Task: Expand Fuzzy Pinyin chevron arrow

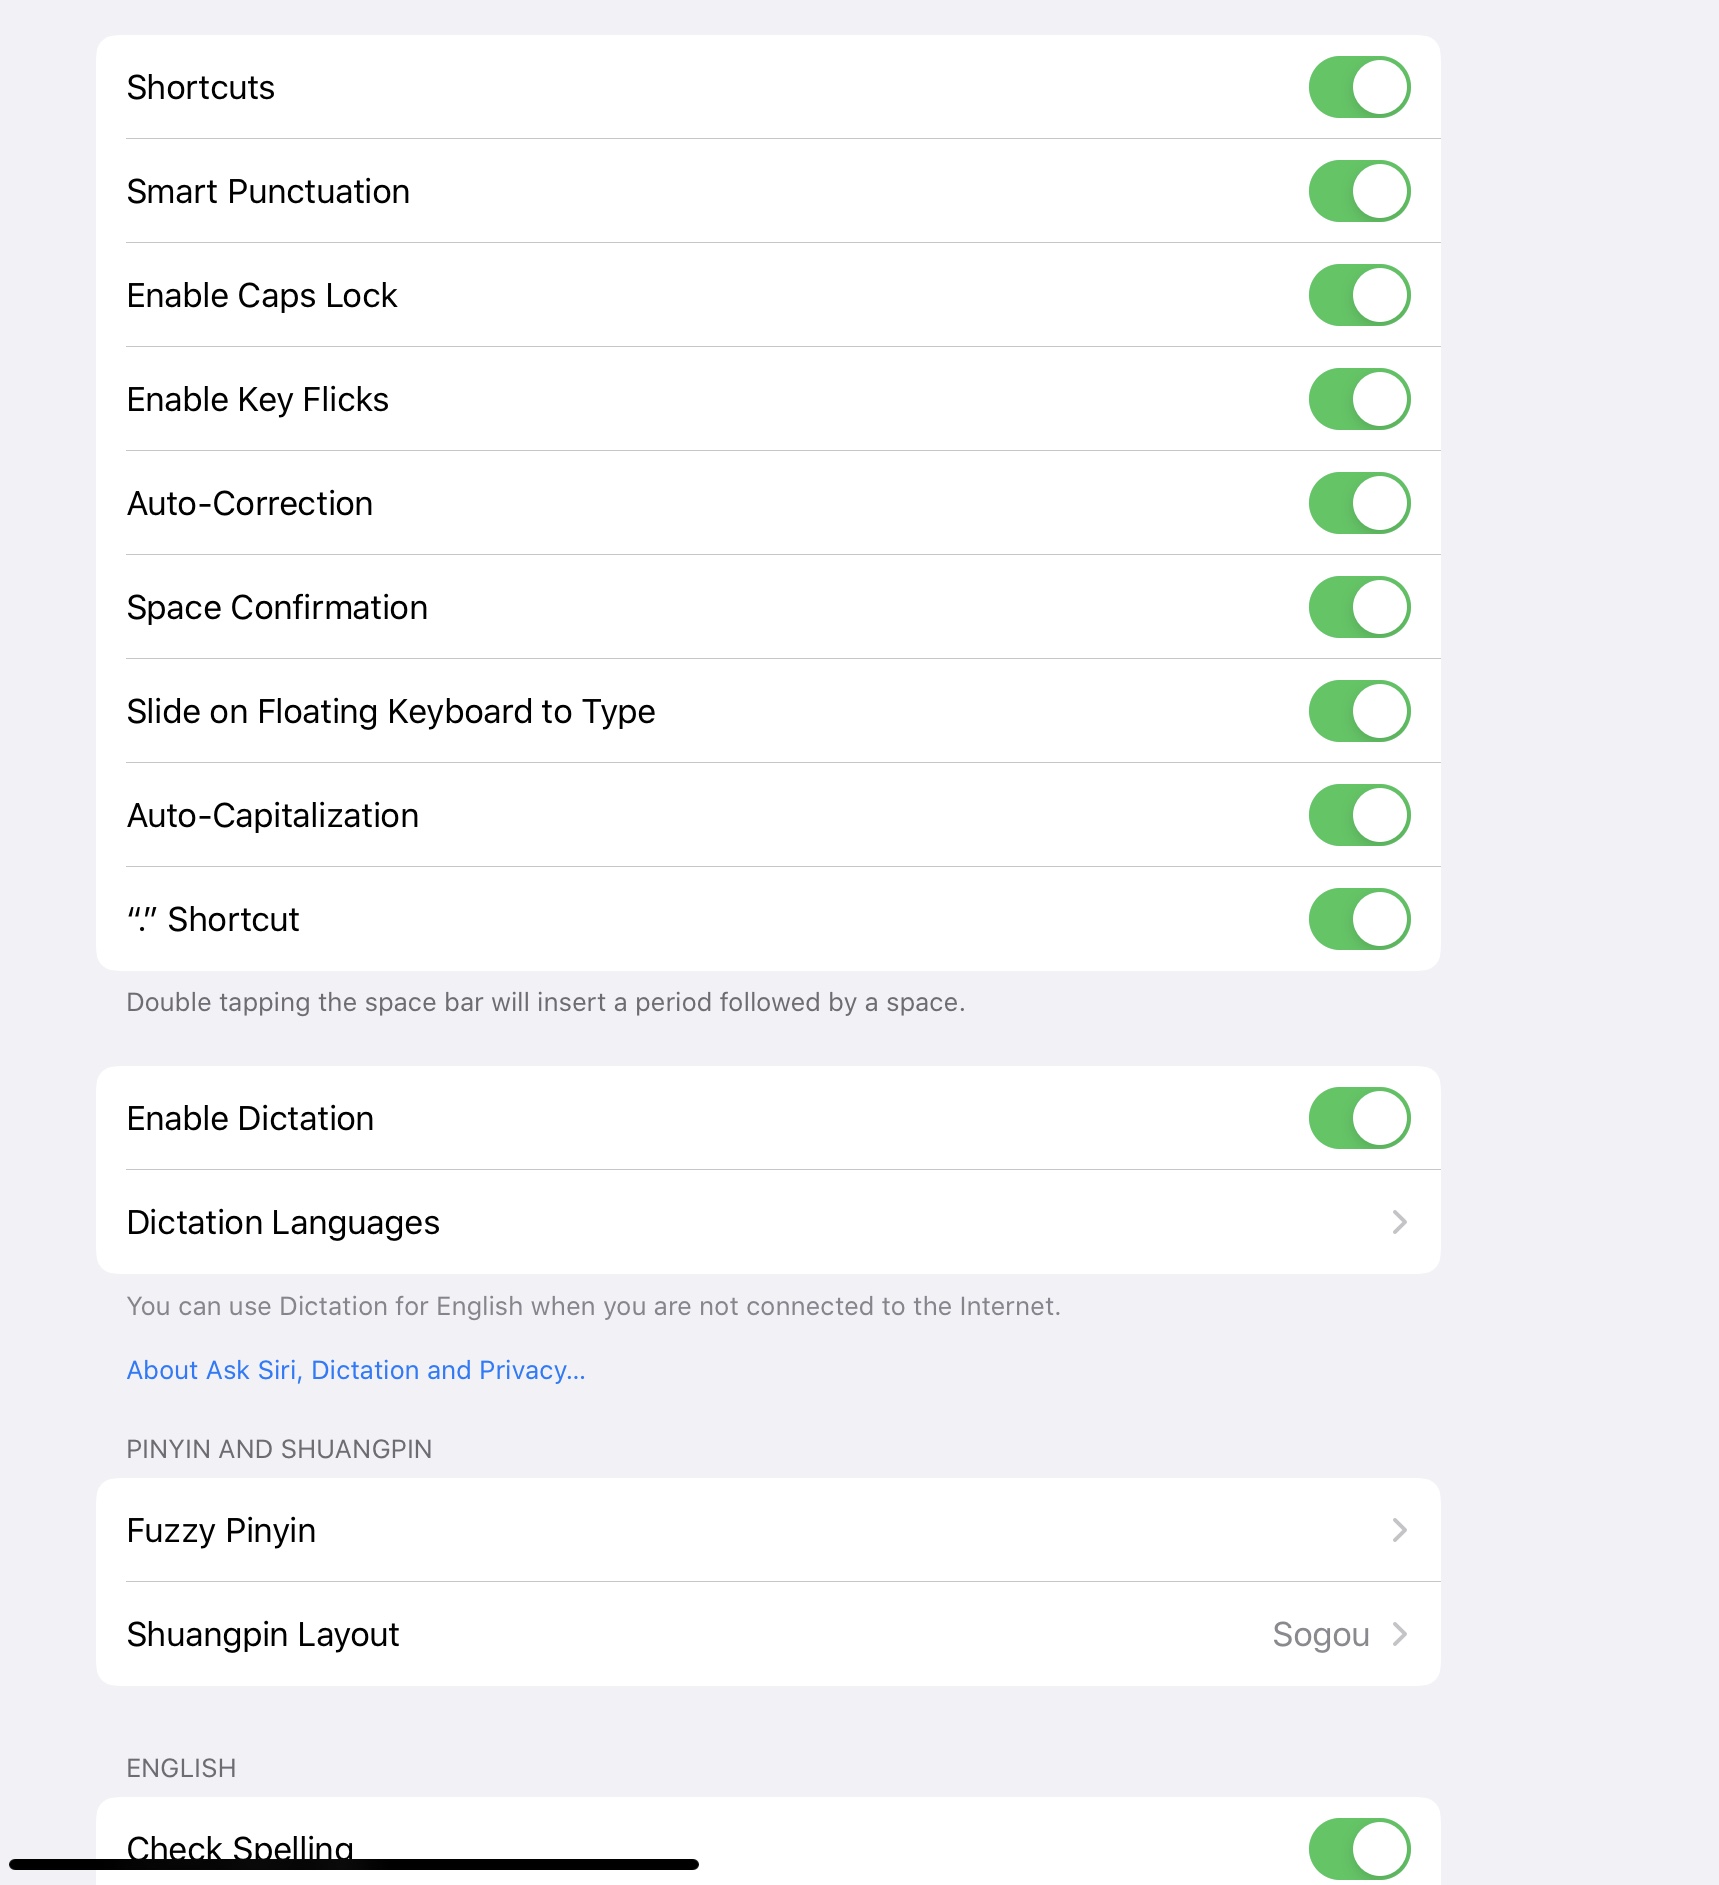Action: point(1399,1530)
